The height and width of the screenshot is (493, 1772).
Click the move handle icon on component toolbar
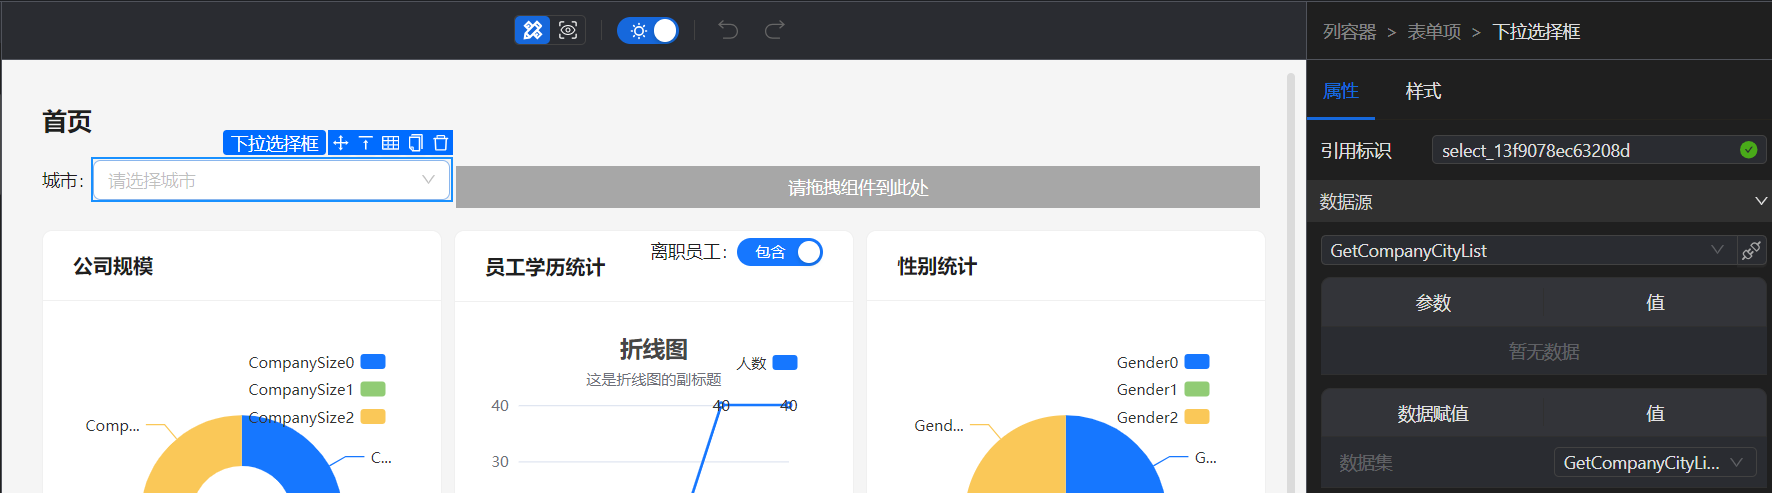[x=341, y=143]
